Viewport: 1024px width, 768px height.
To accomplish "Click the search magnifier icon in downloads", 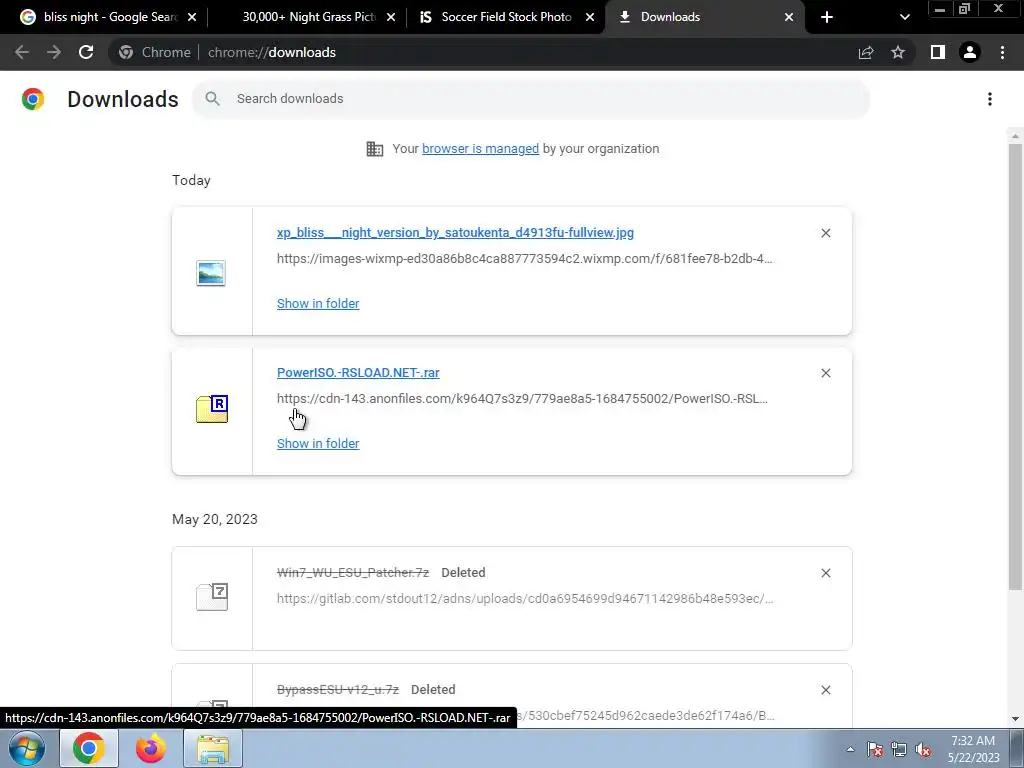I will [212, 99].
